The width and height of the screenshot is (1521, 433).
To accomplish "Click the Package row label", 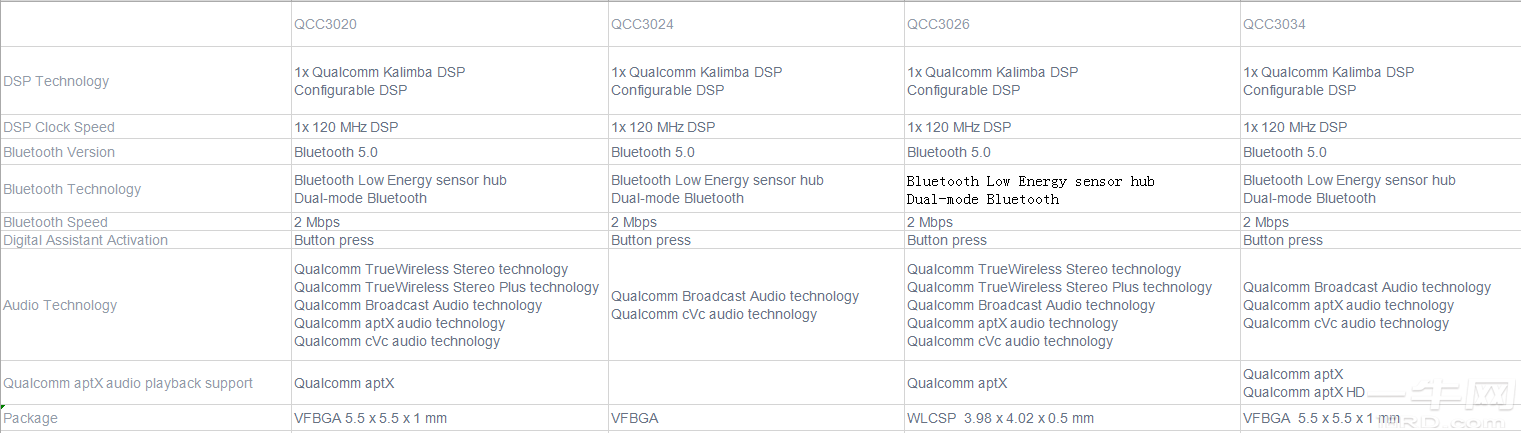I will click(30, 418).
